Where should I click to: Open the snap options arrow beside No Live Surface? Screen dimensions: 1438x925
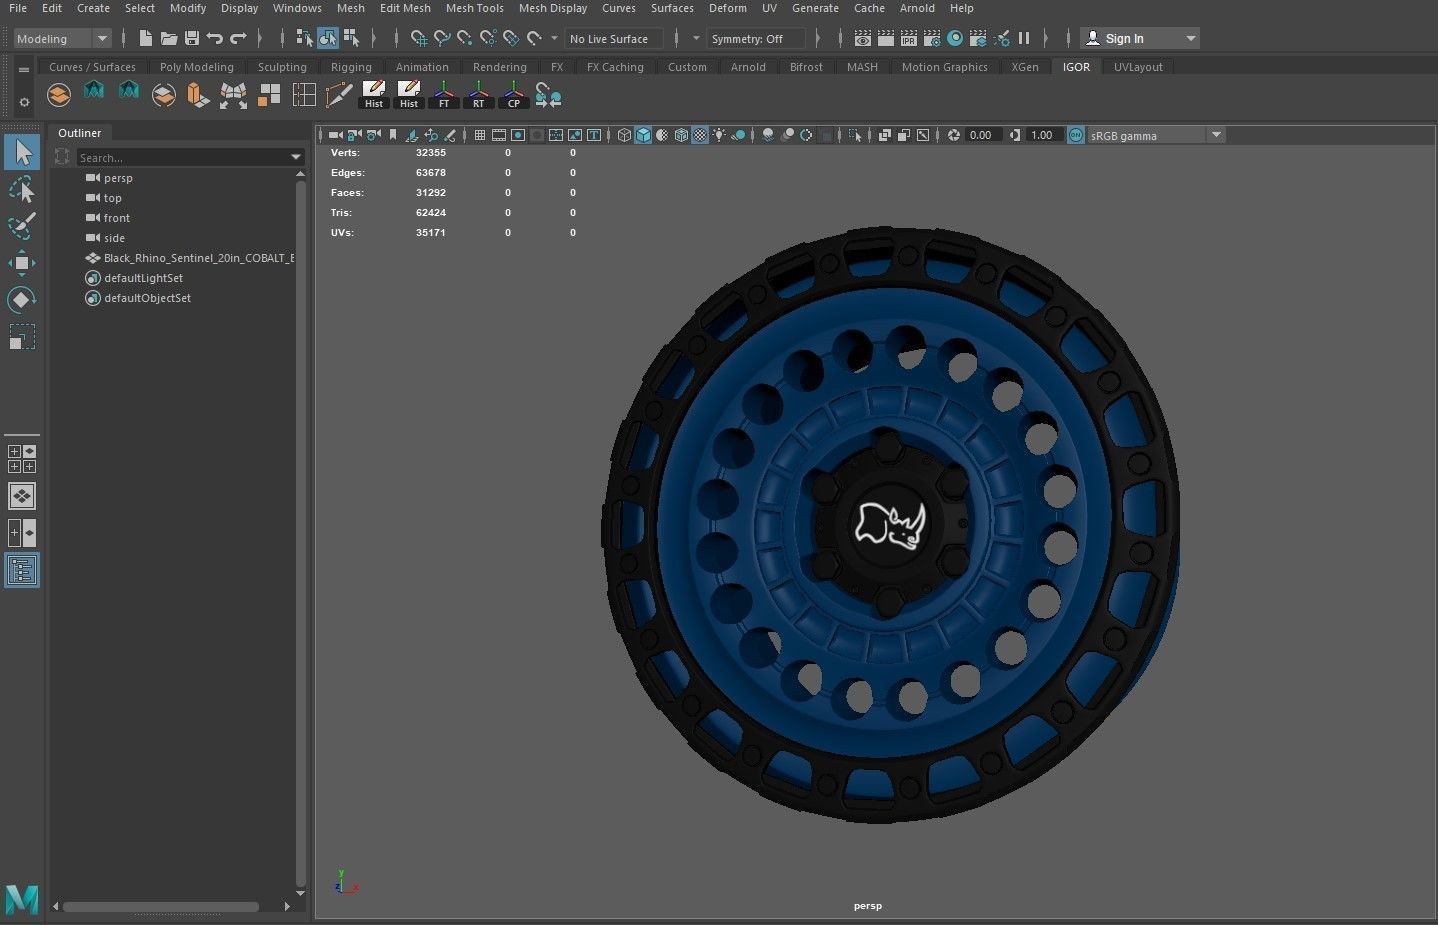pyautogui.click(x=554, y=38)
